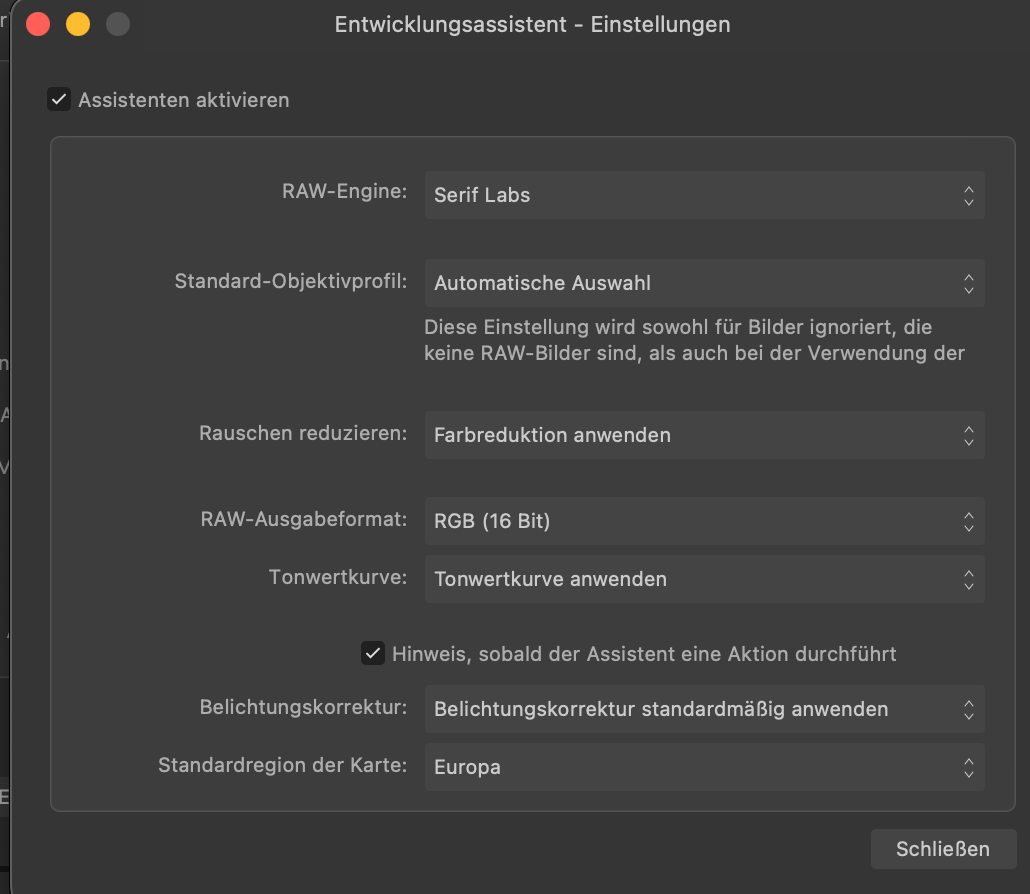Click the chevron arrows beside 'Farbreduktion anwenden'

point(968,436)
